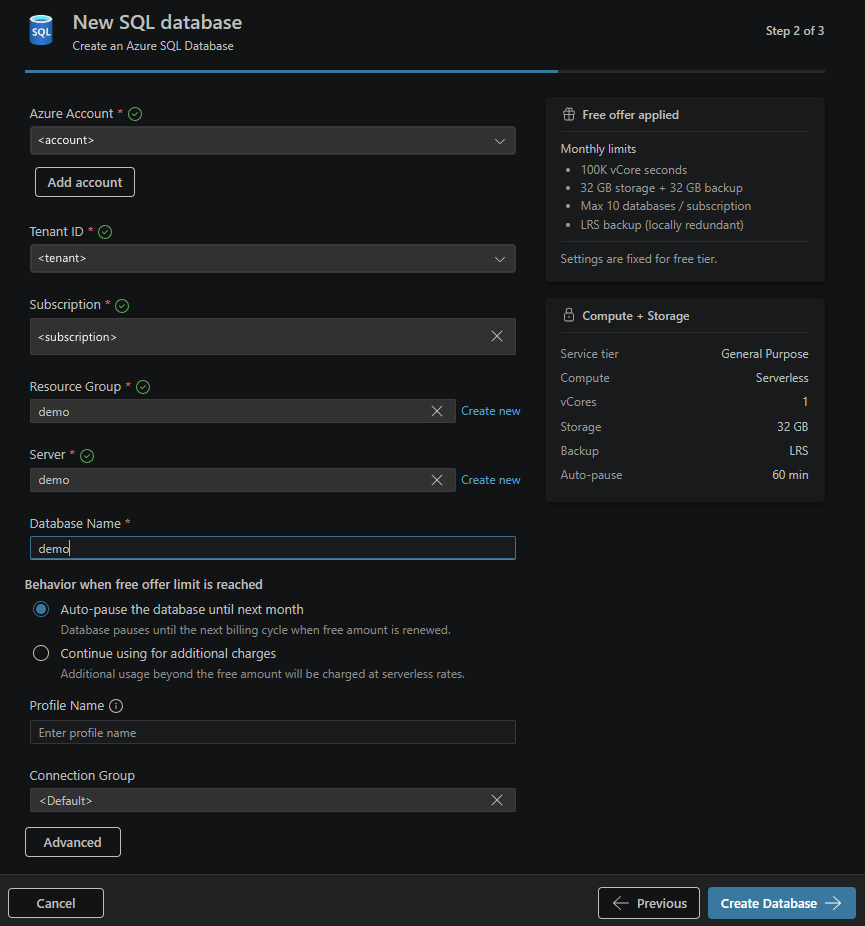Click 'LRS backup (locally redundant)' text
865x926 pixels.
tap(662, 225)
